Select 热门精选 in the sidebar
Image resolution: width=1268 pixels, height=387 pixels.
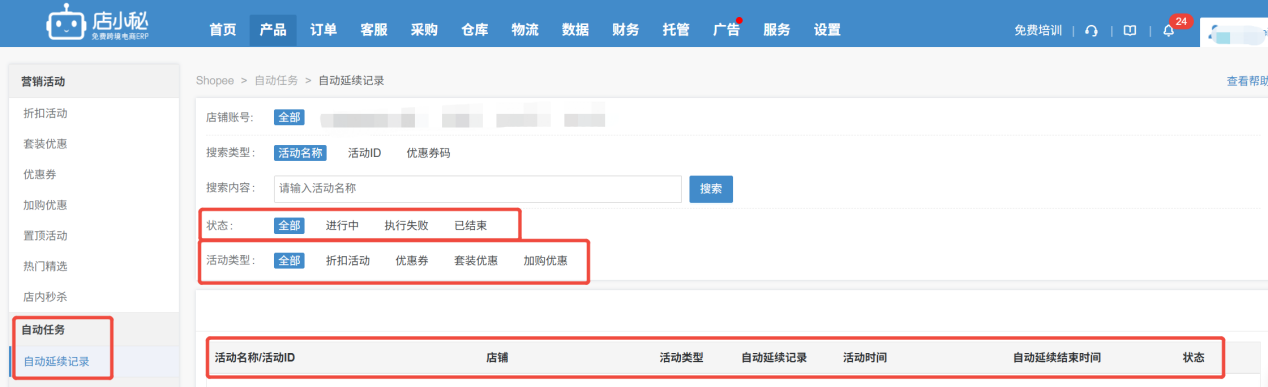45,266
